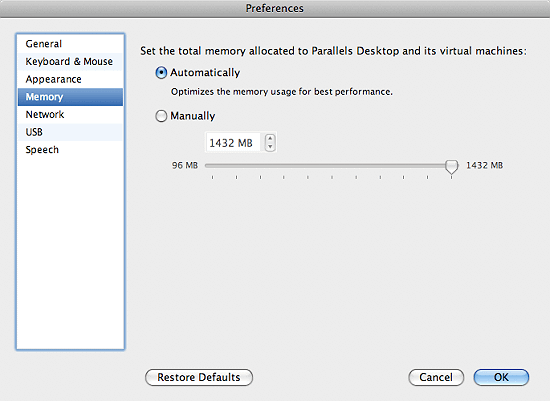Choose the Automatically radio option
Image resolution: width=550 pixels, height=401 pixels.
point(161,73)
